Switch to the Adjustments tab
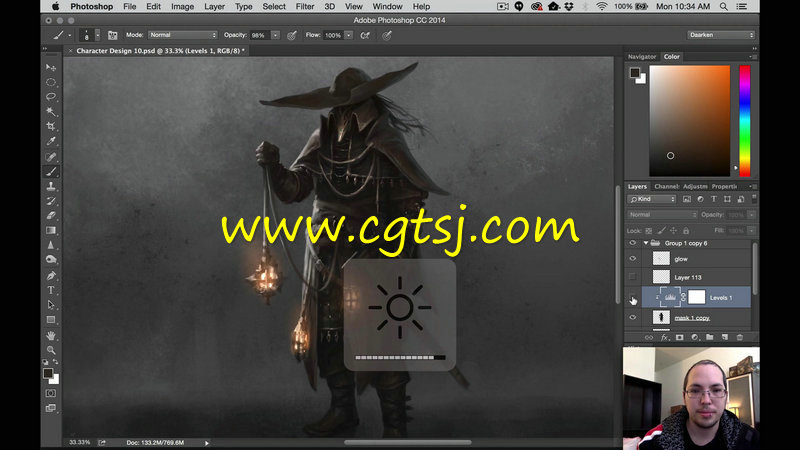This screenshot has height=450, width=800. 695,186
